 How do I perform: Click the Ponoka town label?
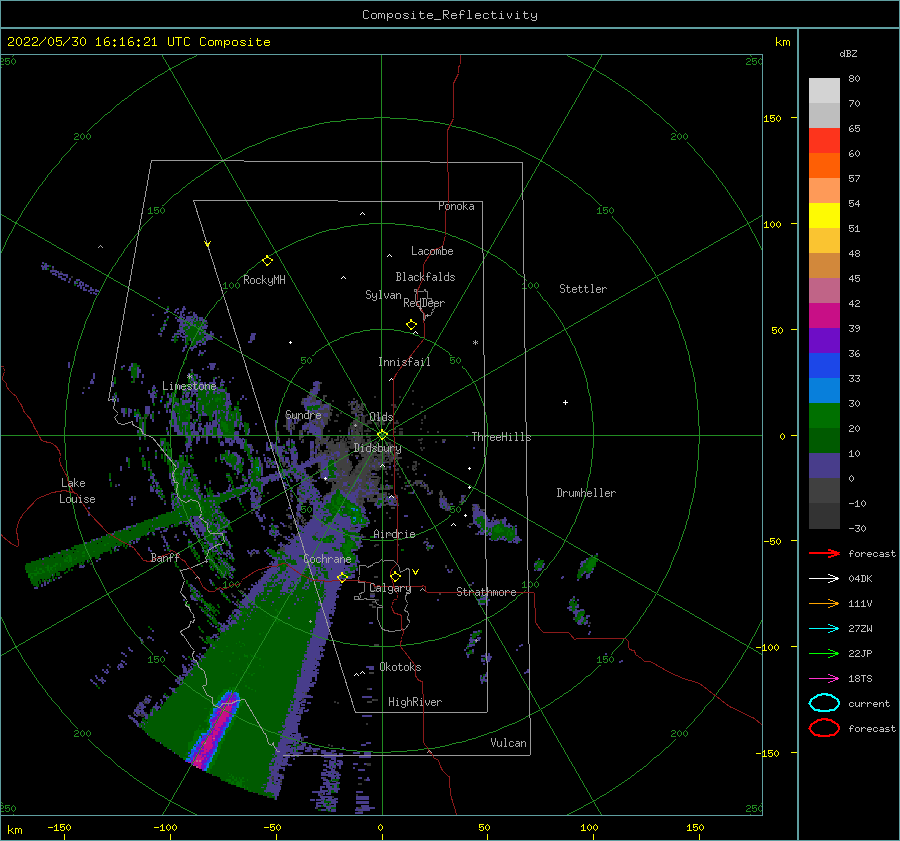pos(456,206)
